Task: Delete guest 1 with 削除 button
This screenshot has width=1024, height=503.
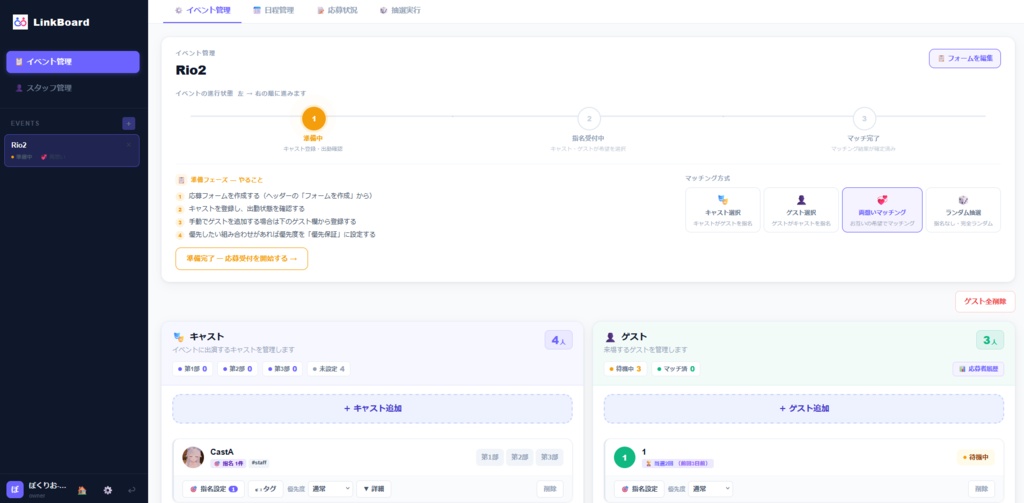Action: click(x=982, y=489)
